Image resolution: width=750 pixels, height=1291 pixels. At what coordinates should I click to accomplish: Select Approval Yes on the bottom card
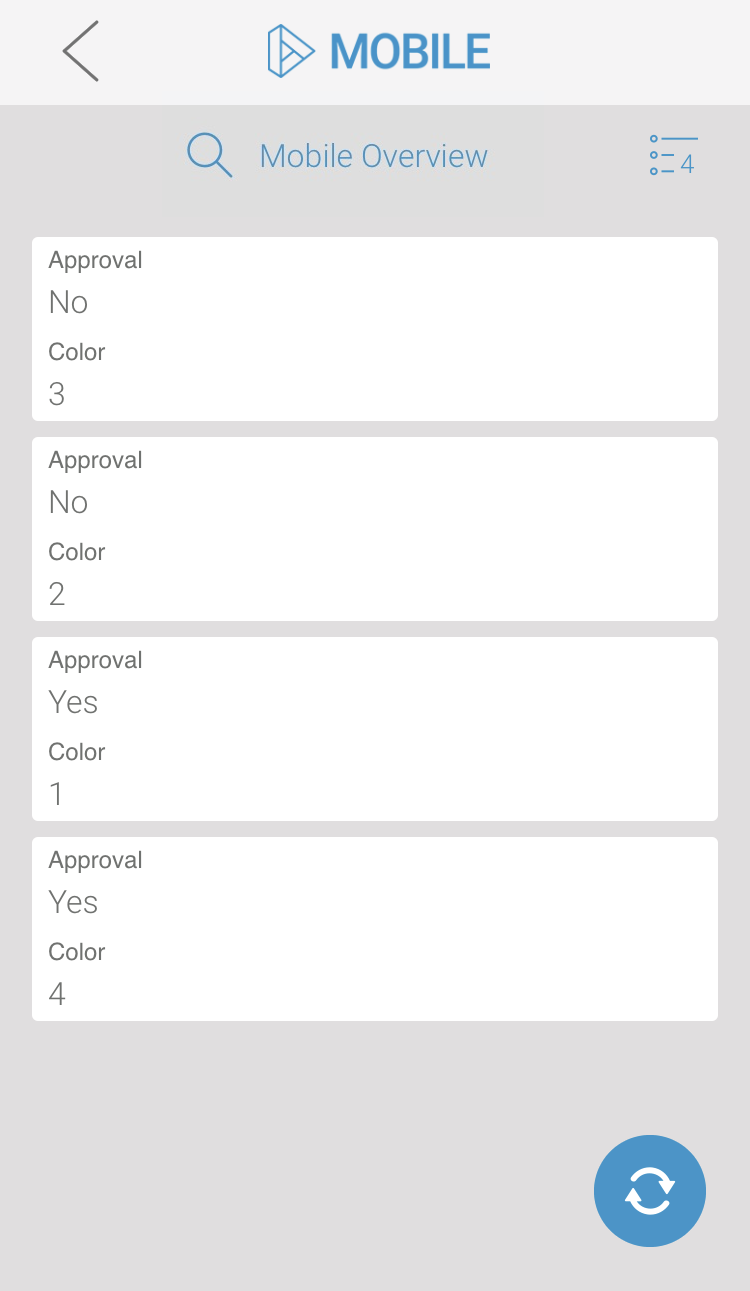(x=72, y=902)
